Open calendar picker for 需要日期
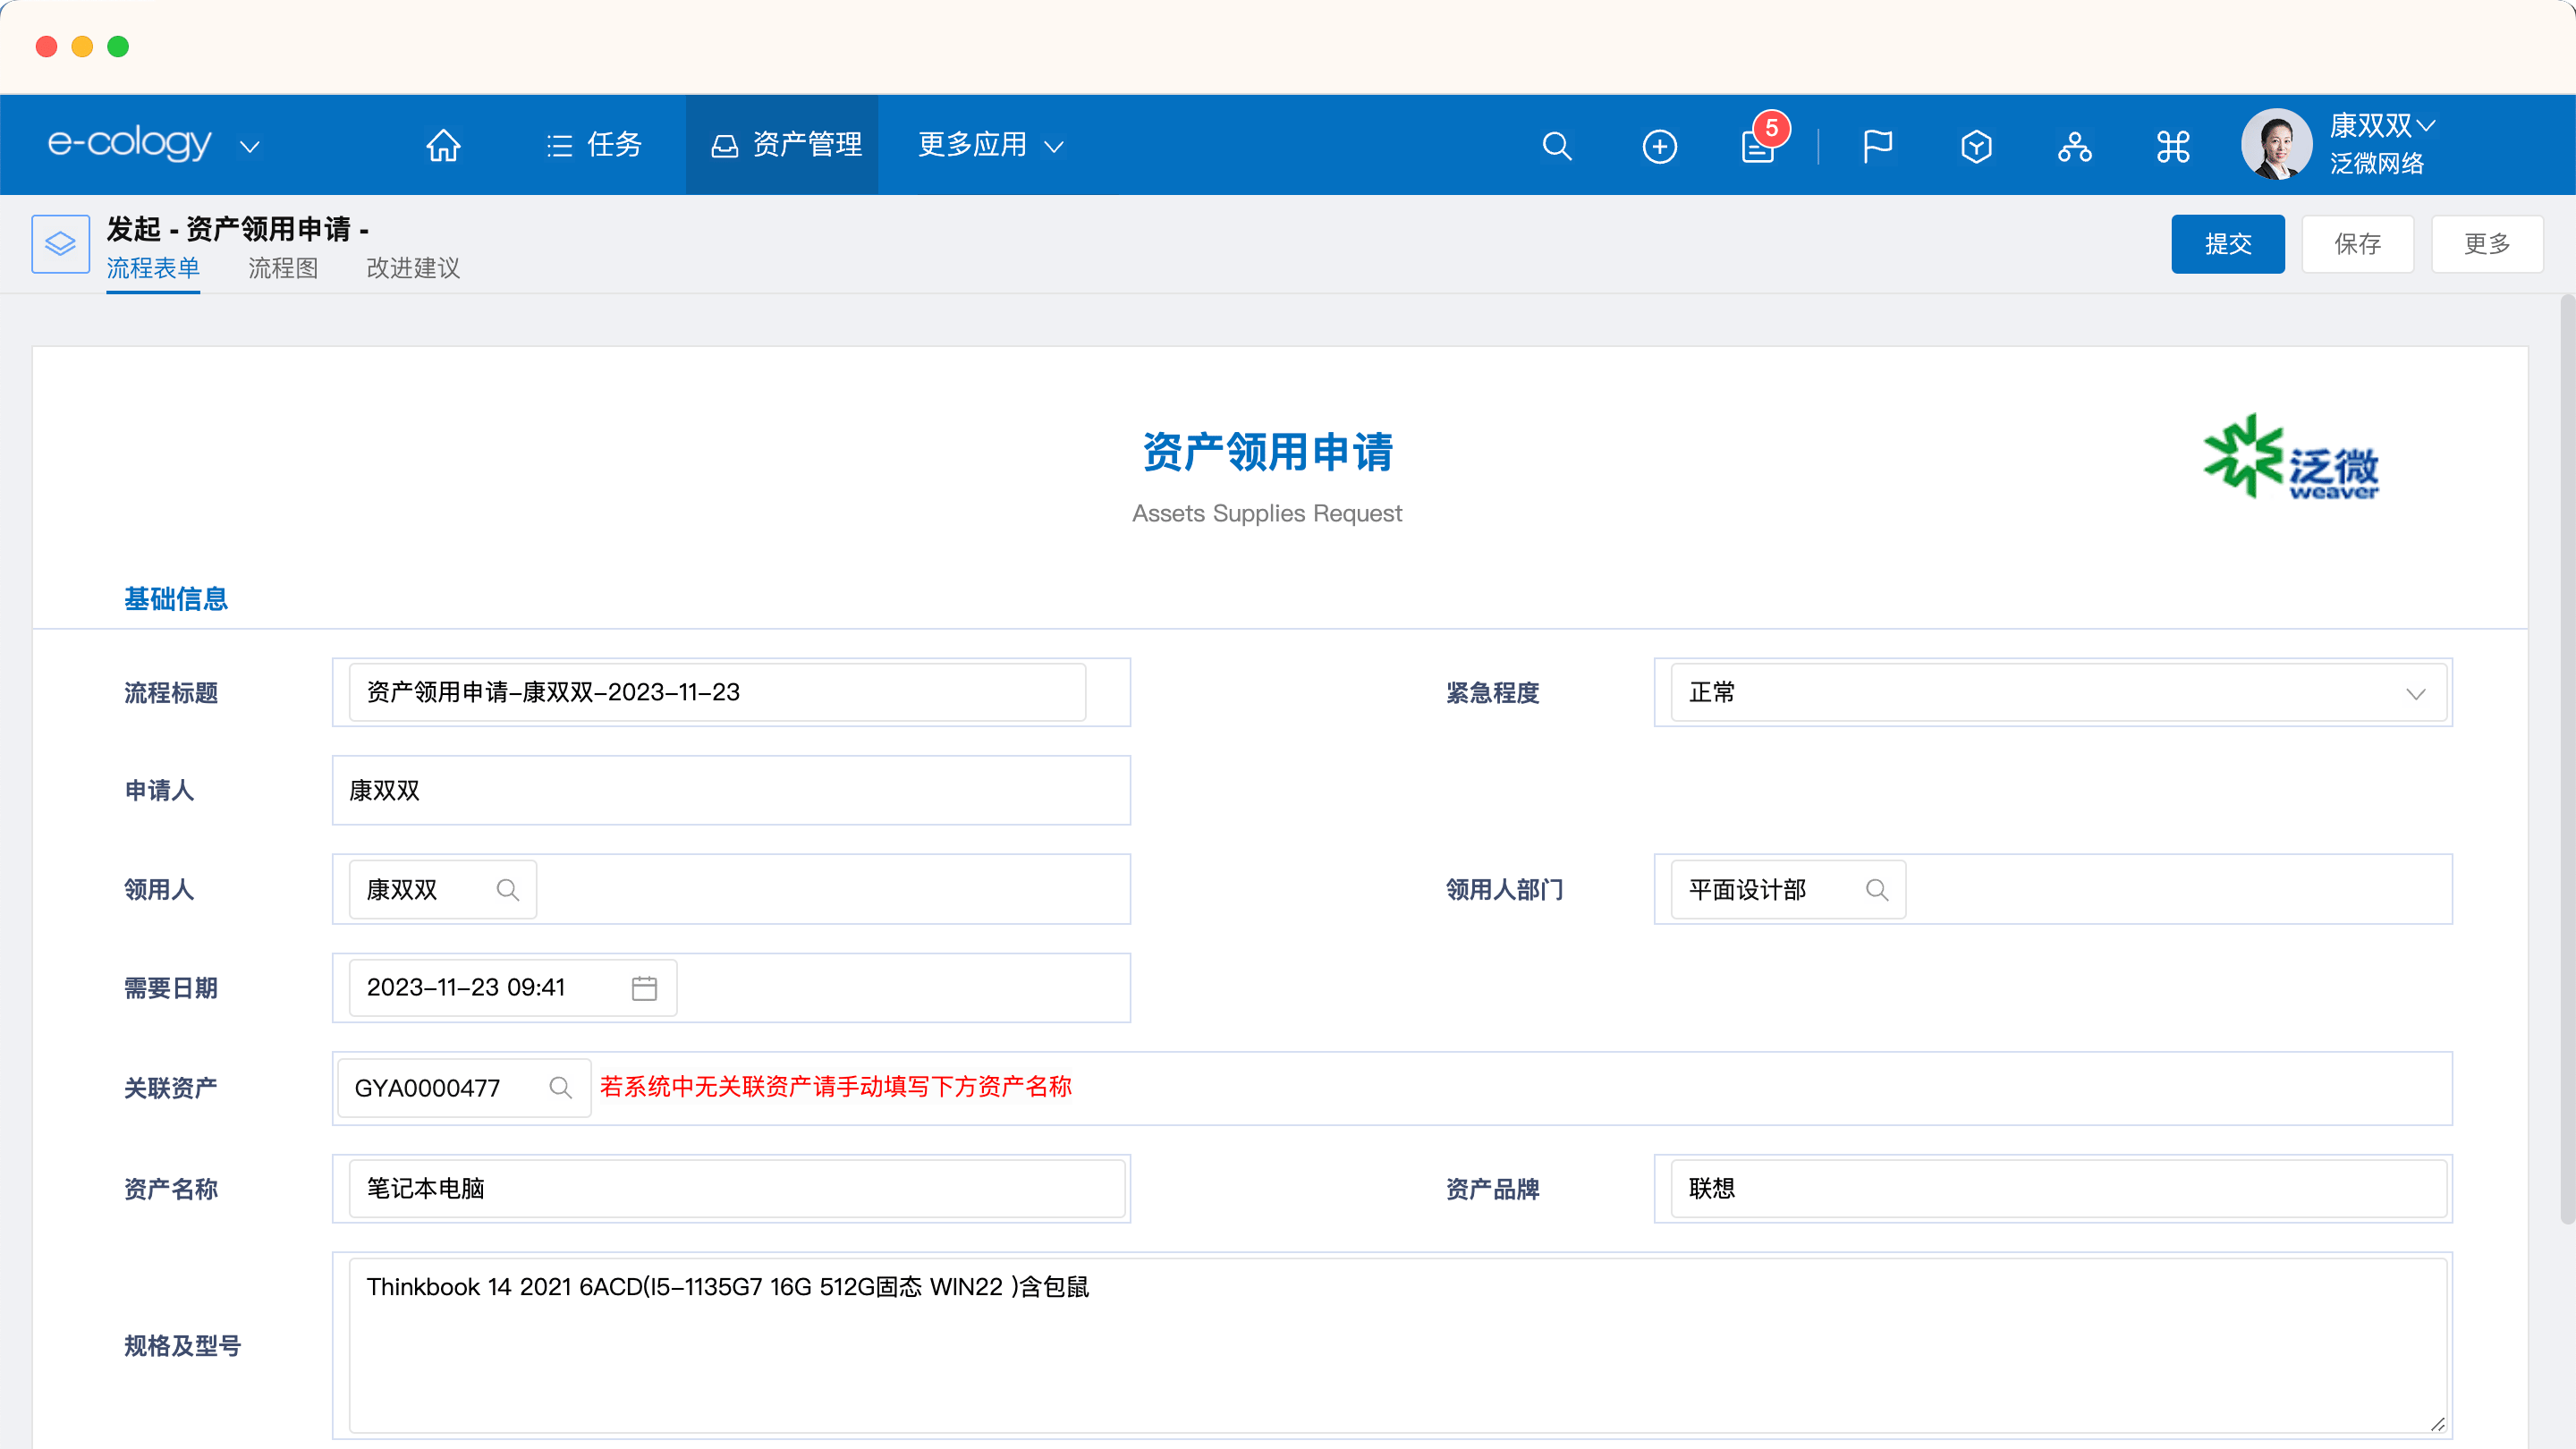The image size is (2576, 1449). [x=644, y=988]
